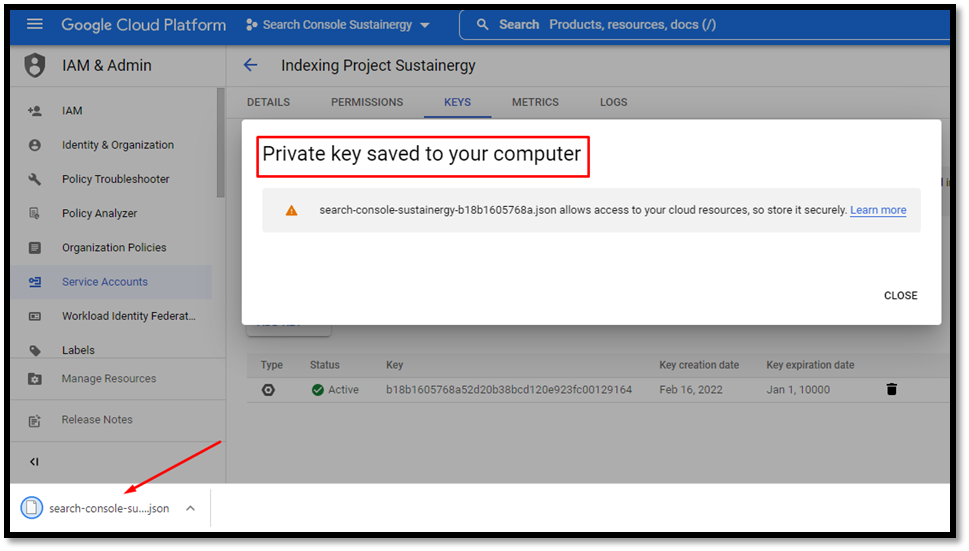
Task: Click the Status column header
Action: click(x=324, y=364)
